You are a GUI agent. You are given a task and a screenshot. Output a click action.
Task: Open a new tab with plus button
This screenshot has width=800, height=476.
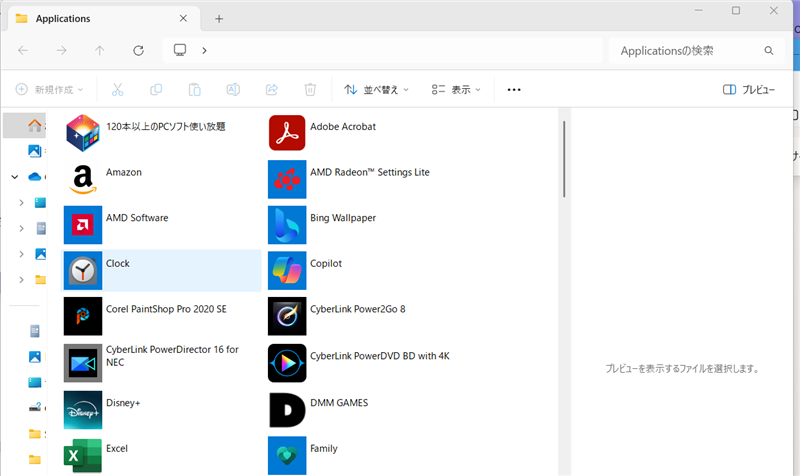219,19
